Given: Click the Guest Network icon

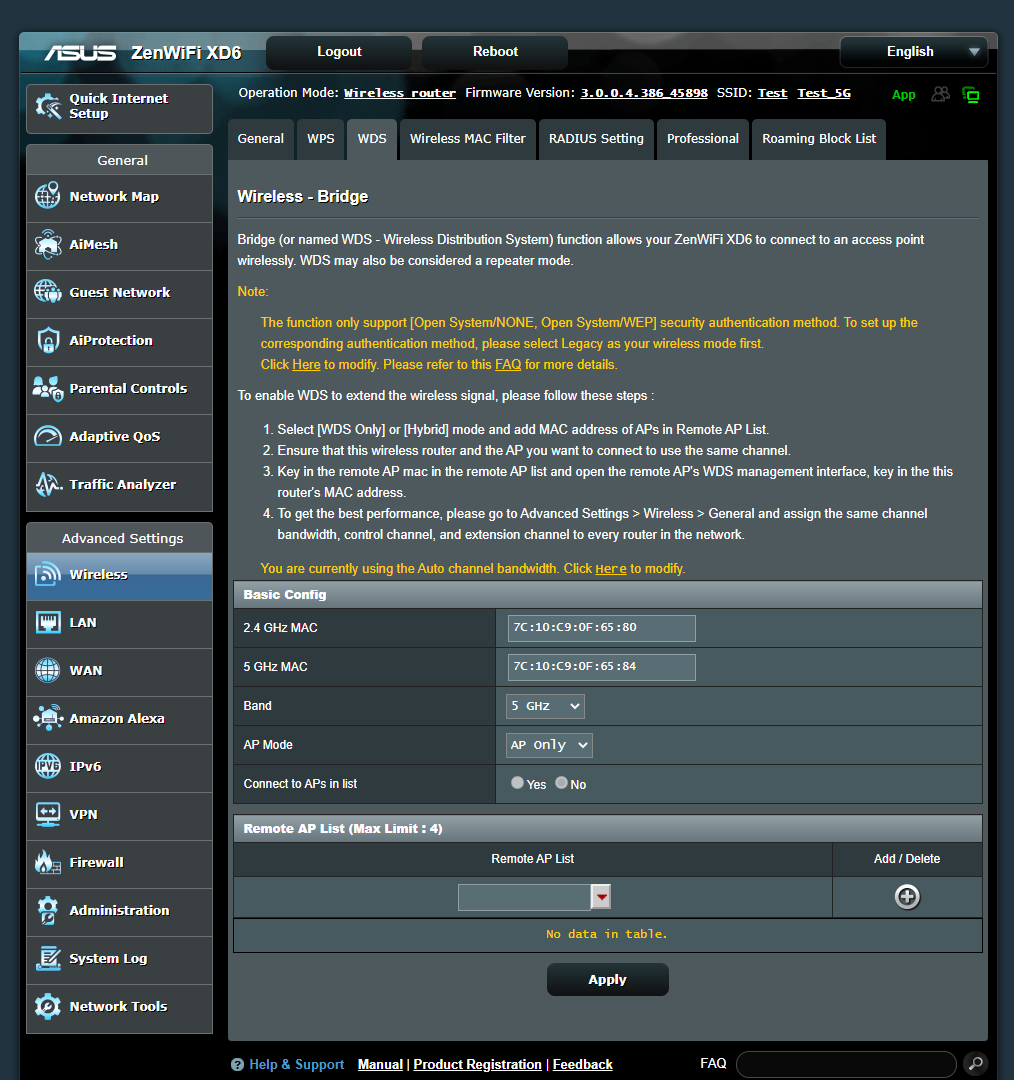Looking at the screenshot, I should (x=48, y=292).
